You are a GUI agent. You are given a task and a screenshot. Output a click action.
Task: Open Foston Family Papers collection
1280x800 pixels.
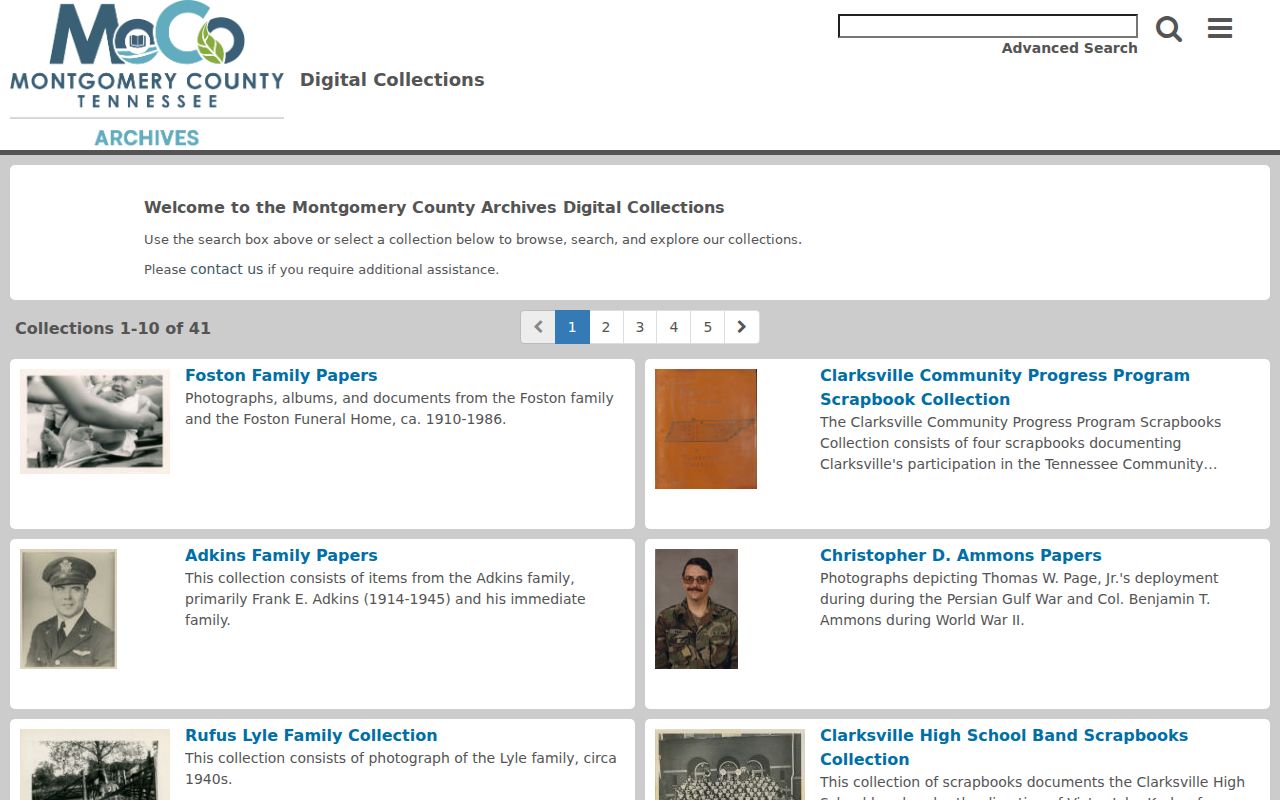tap(281, 375)
